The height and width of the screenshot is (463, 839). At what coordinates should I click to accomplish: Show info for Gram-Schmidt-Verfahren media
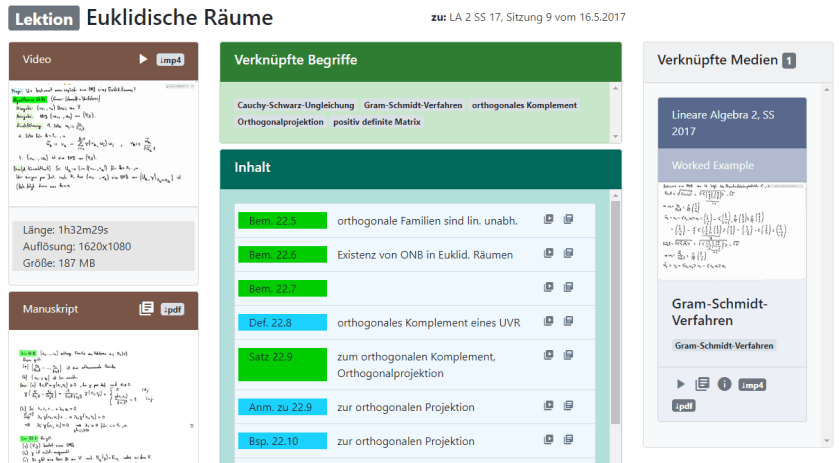point(724,384)
